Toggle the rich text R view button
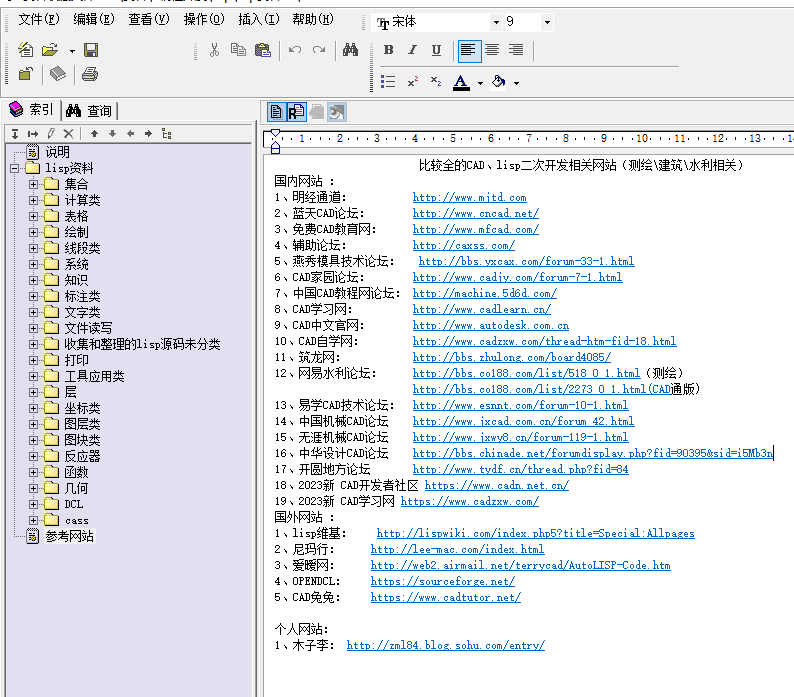The width and height of the screenshot is (794, 697). coord(296,111)
